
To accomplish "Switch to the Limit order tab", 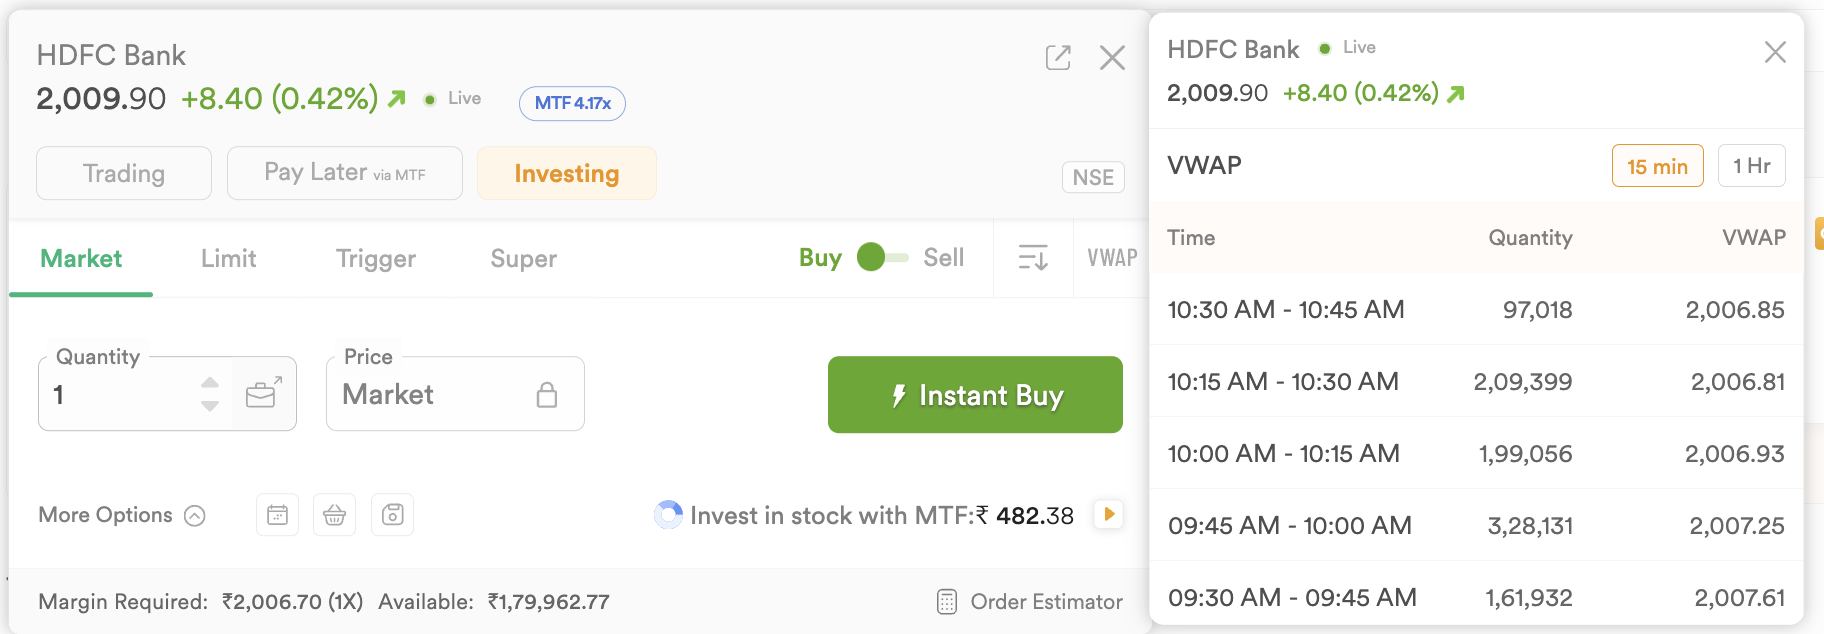I will click(x=229, y=259).
